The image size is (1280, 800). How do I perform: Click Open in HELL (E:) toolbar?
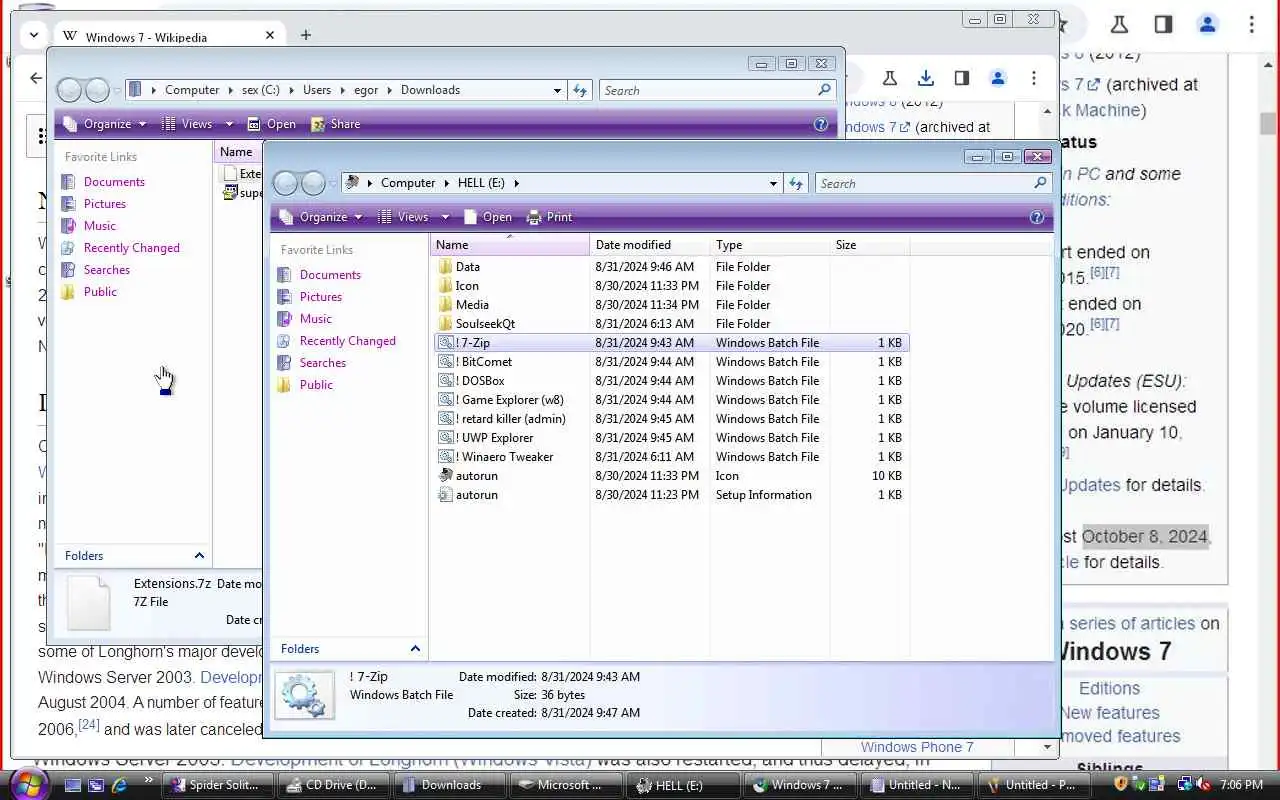coord(488,217)
